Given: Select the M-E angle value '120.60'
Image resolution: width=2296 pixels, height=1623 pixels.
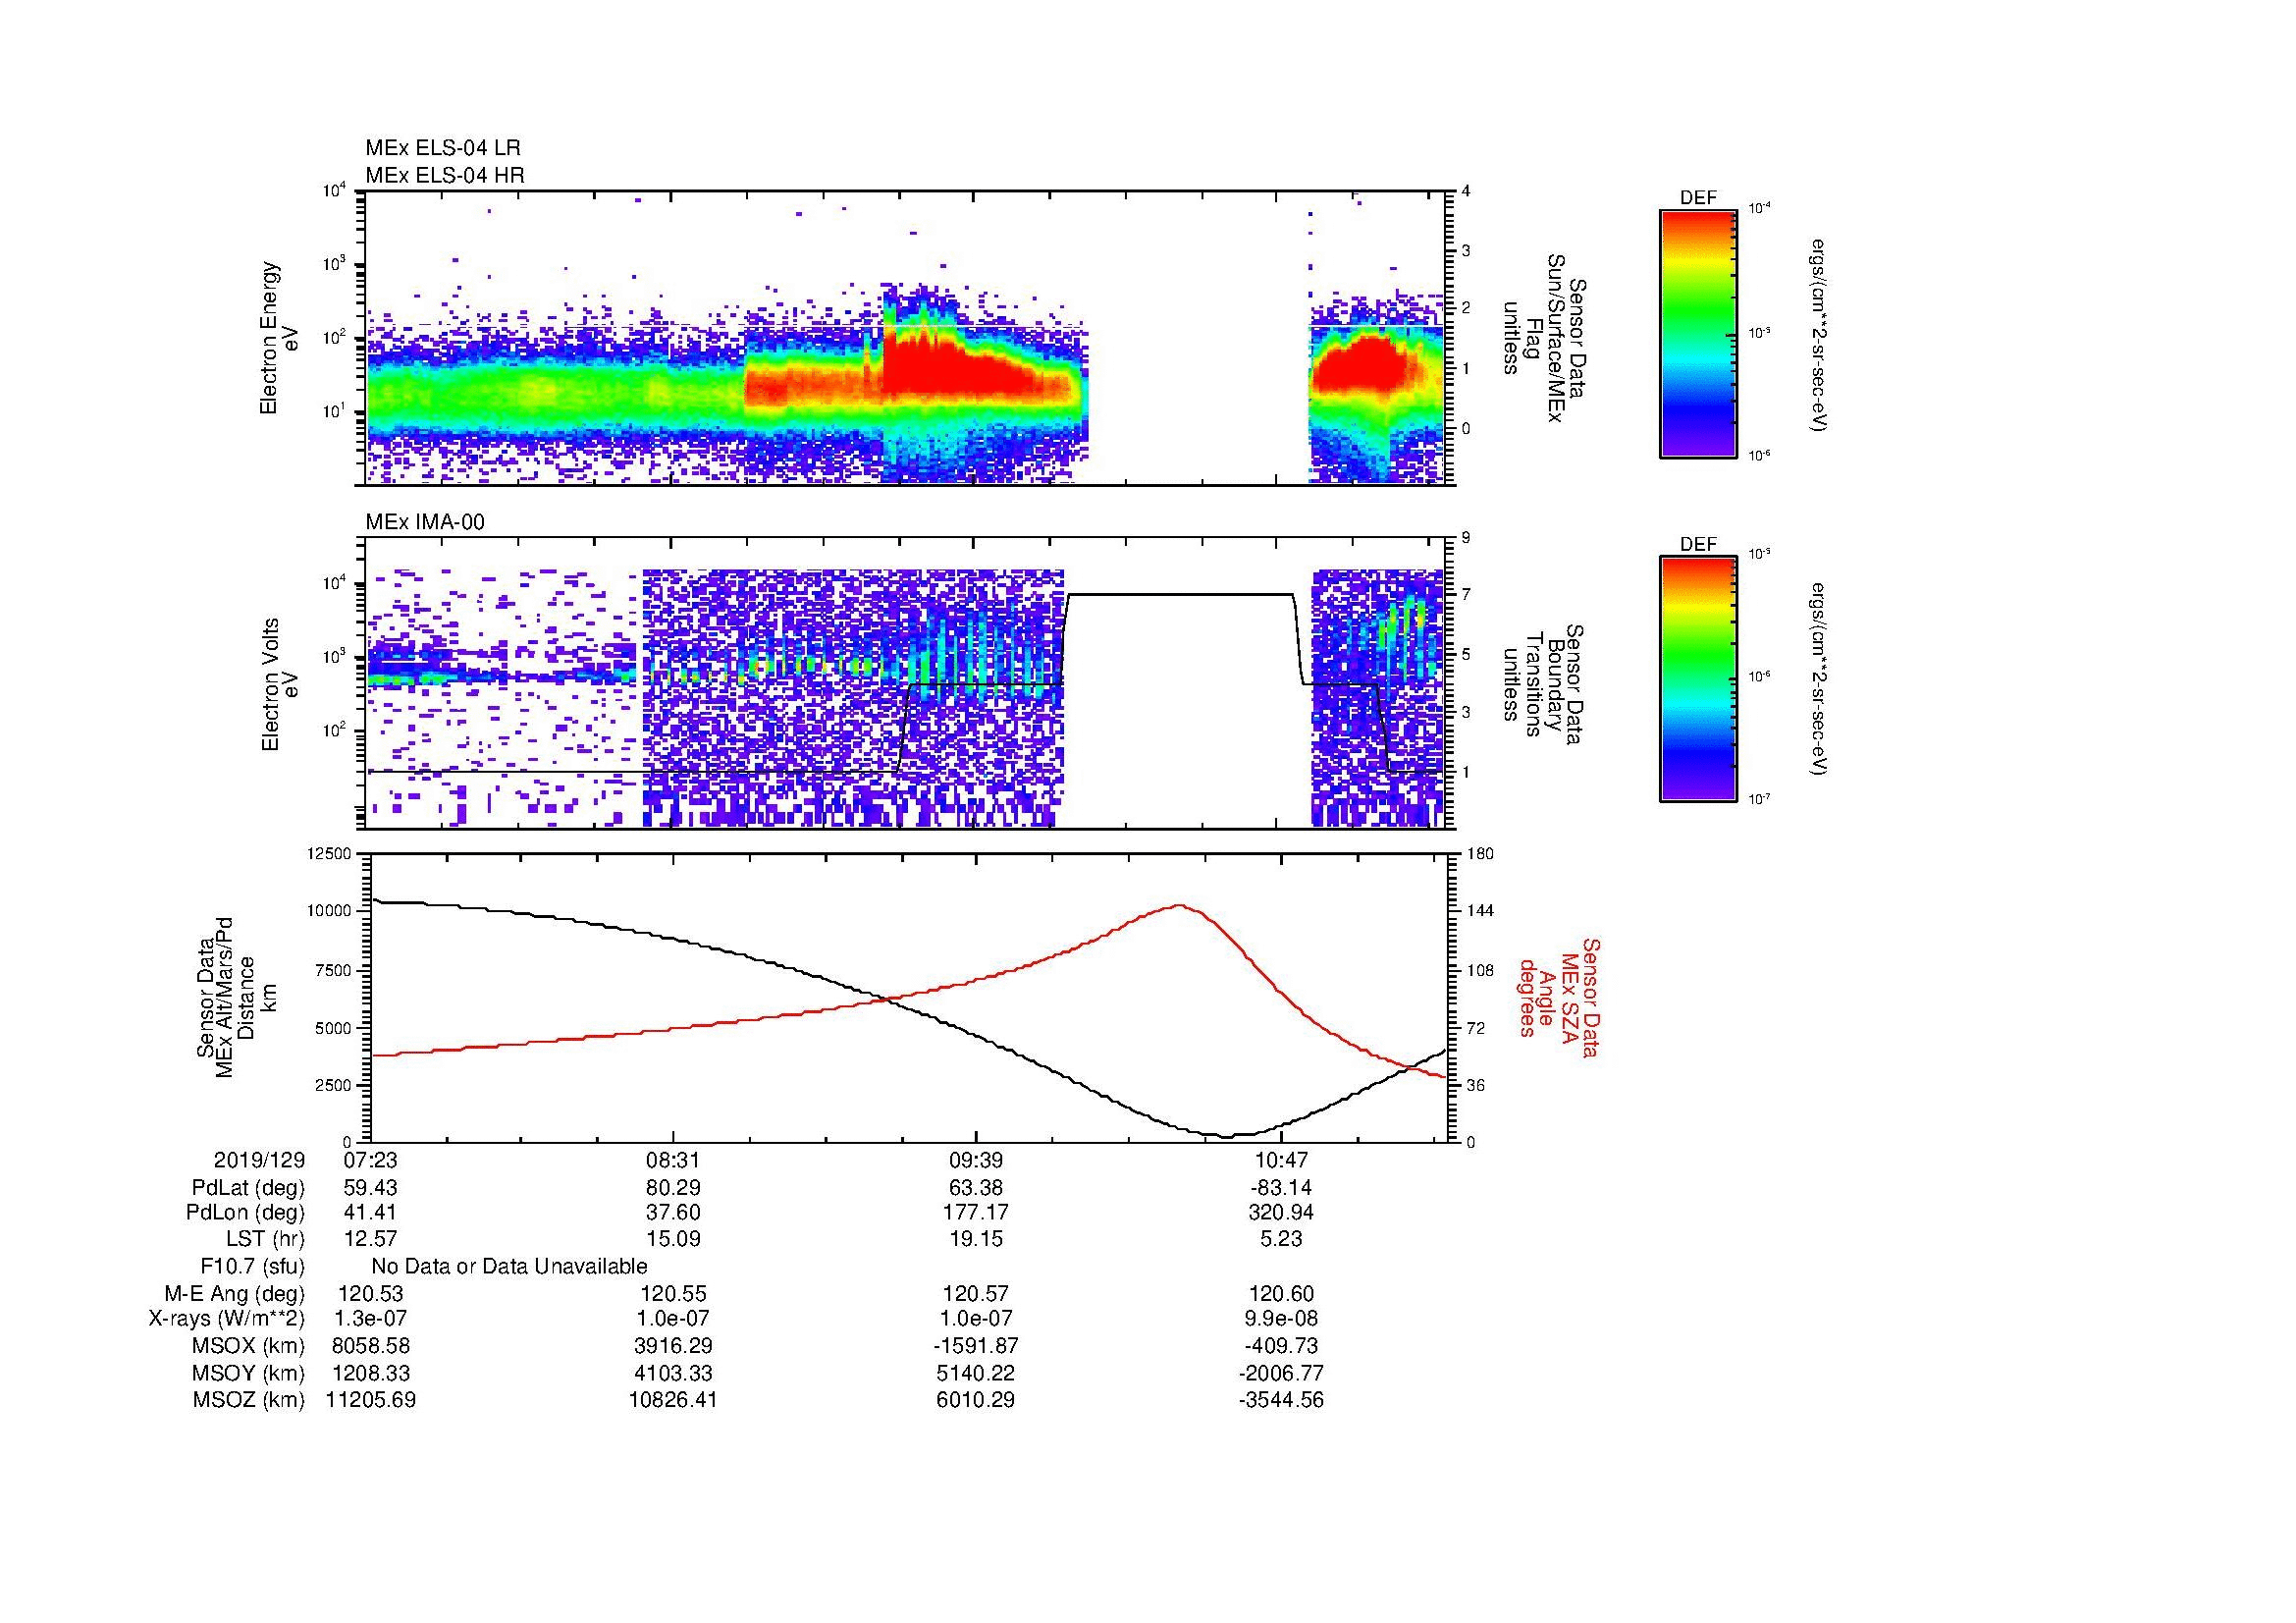Looking at the screenshot, I should [x=1281, y=1294].
